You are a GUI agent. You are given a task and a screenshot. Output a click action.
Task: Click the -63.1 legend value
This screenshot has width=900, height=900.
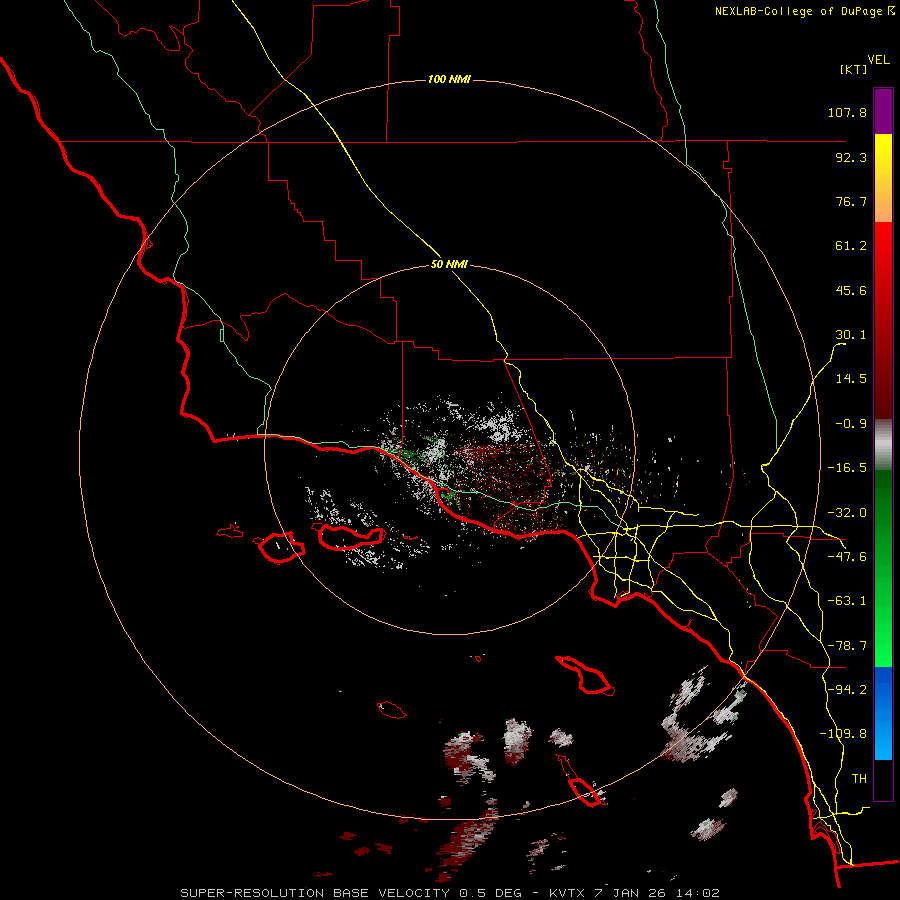click(847, 601)
